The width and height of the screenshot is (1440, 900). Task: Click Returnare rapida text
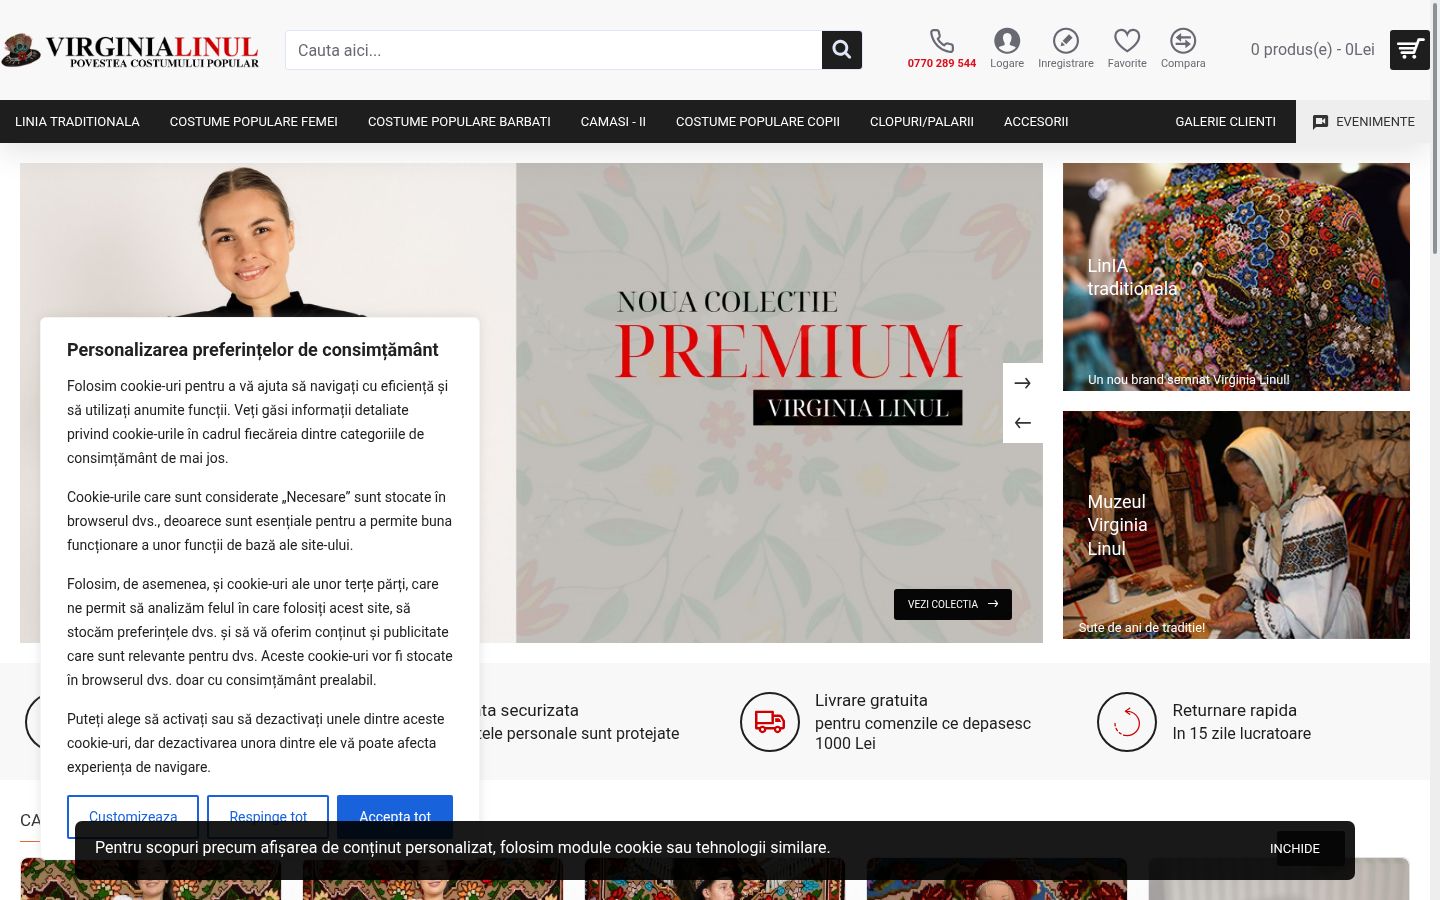1234,710
